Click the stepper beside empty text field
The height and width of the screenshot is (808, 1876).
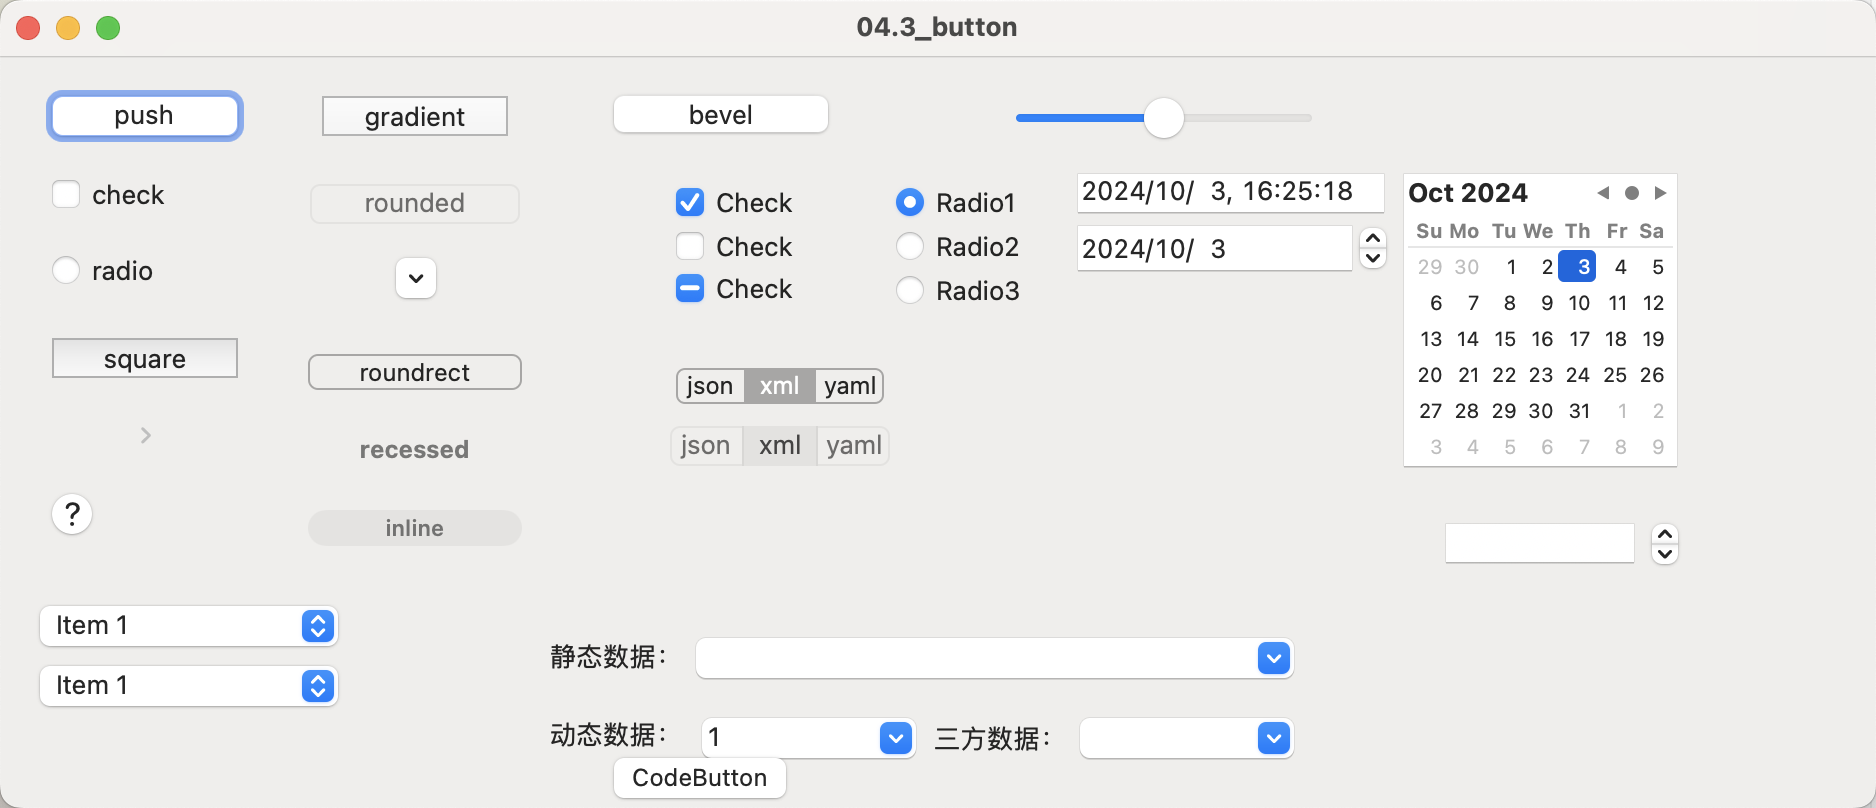tap(1665, 544)
